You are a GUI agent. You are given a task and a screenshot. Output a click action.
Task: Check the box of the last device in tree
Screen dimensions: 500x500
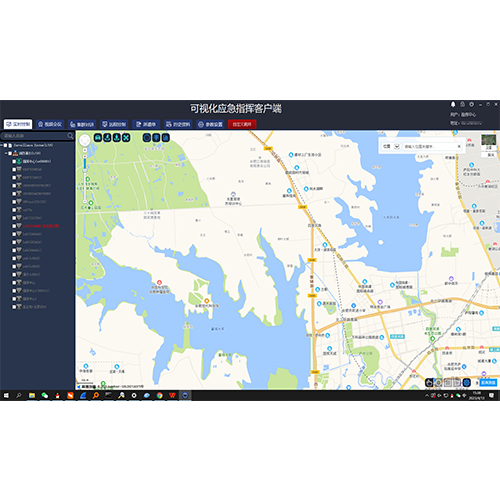[x=14, y=307]
